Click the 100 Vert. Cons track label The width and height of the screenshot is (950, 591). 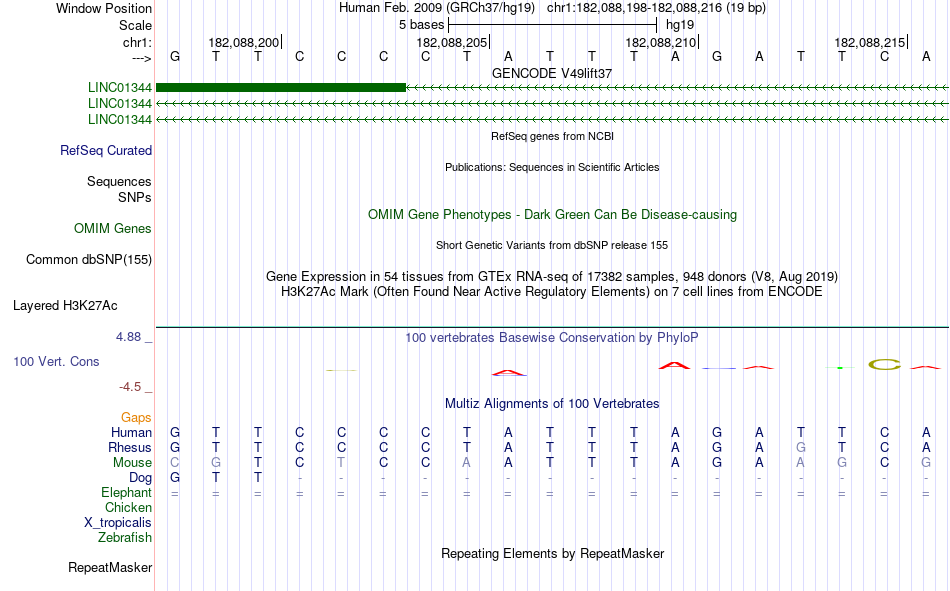pos(56,361)
